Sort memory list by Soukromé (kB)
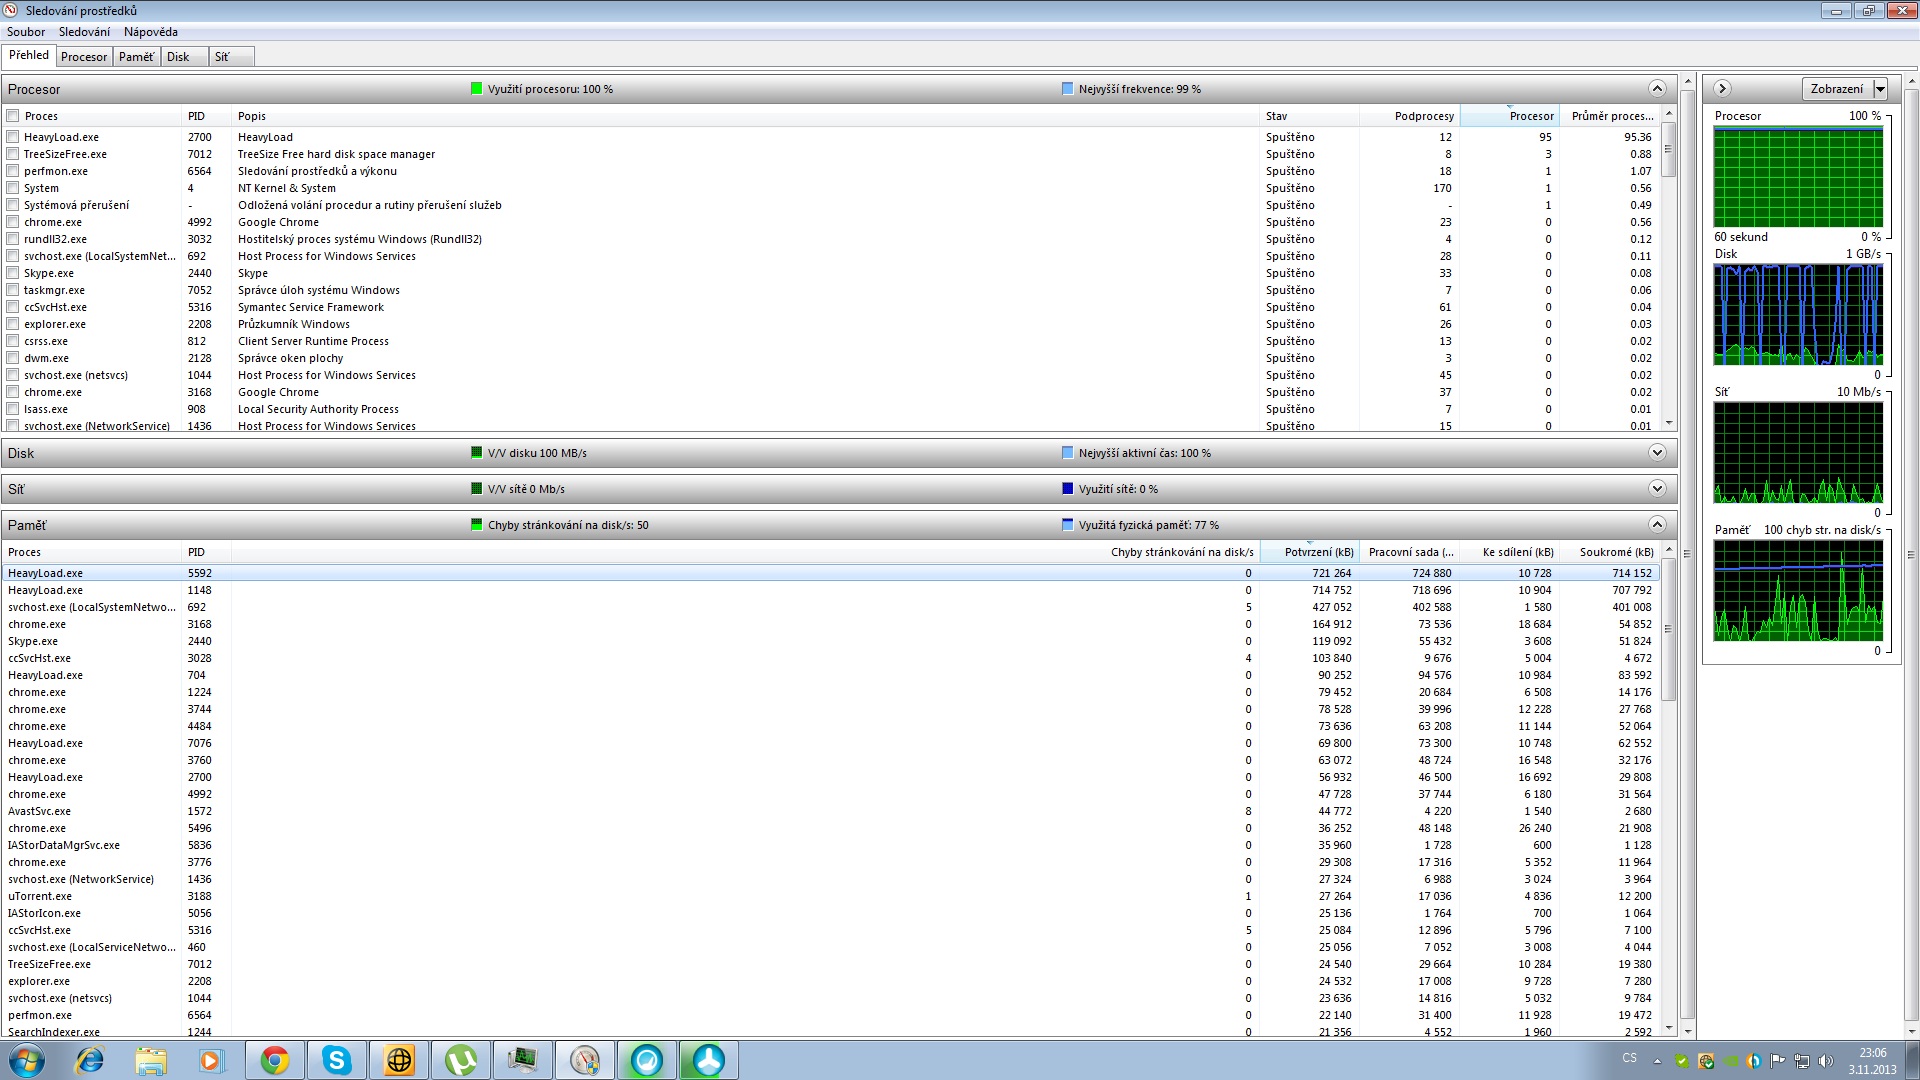This screenshot has width=1920, height=1080. point(1610,552)
